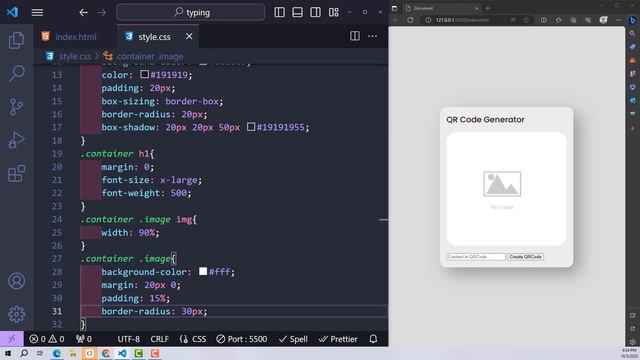Reload the browser page
This screenshot has height=360, width=640.
tap(410, 20)
